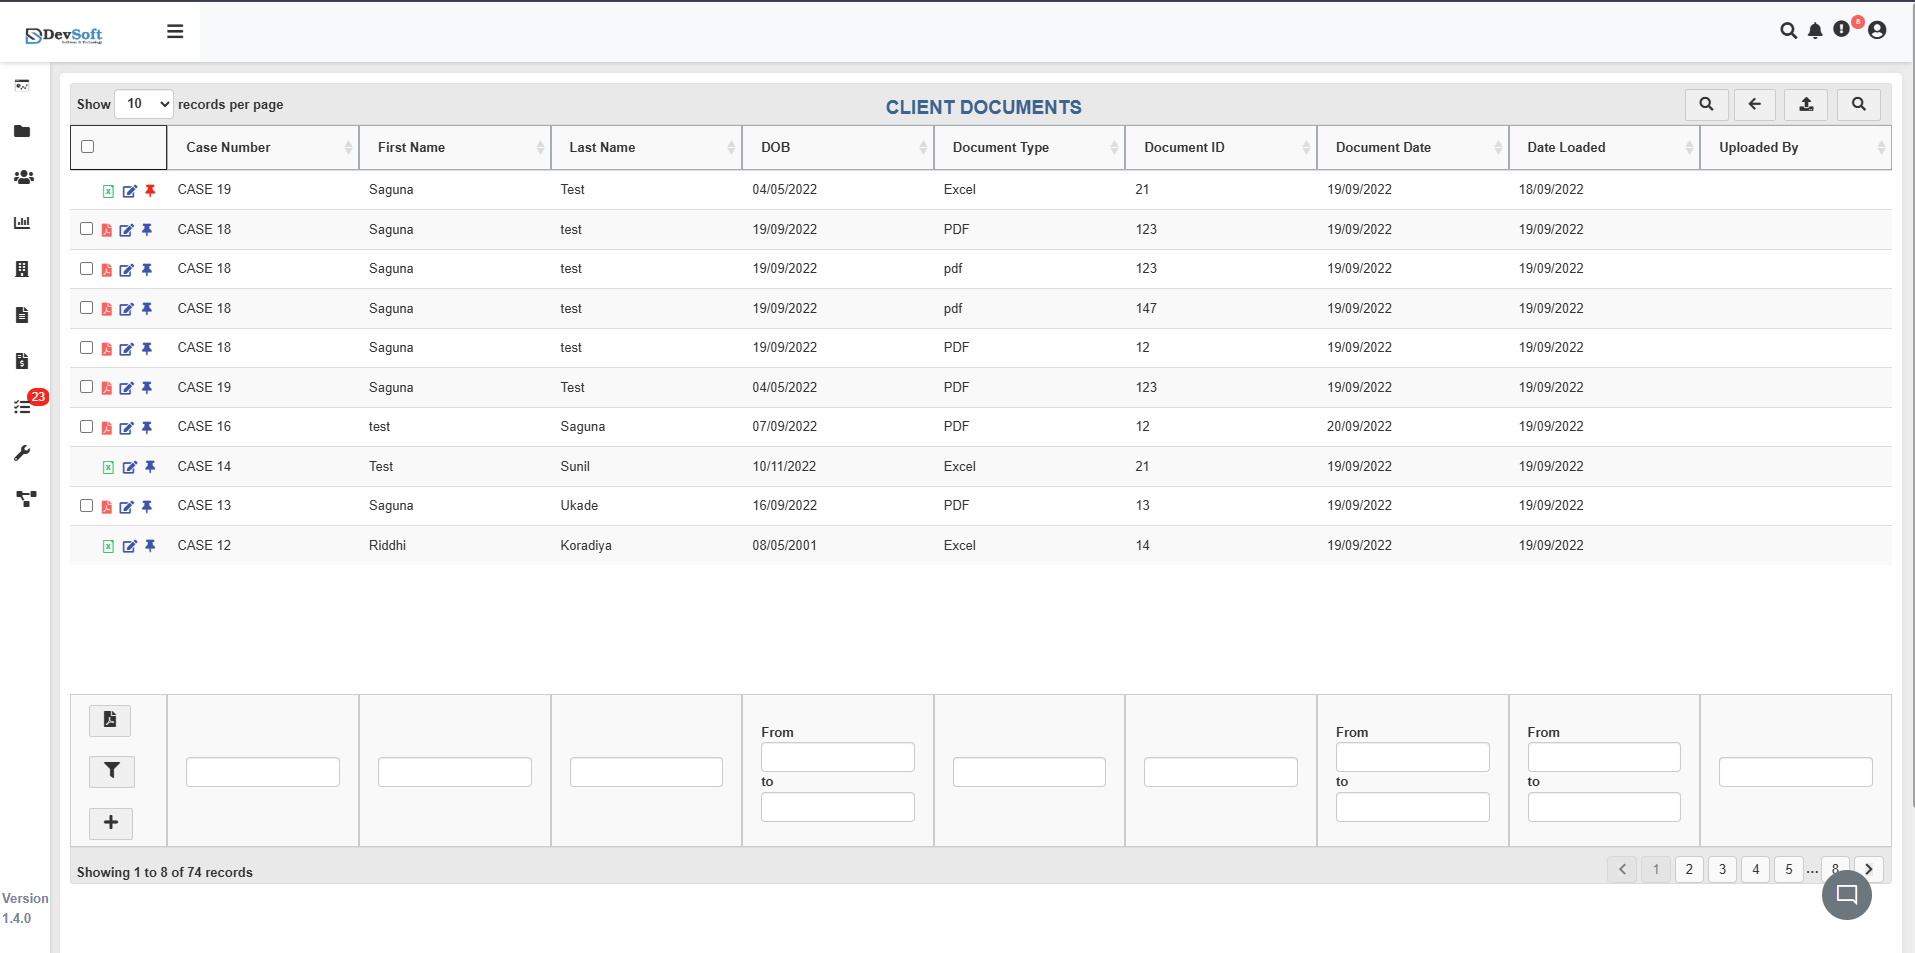Screen dimensions: 1915x953
Task: Click the upload document button on the toolbar
Action: point(1805,104)
